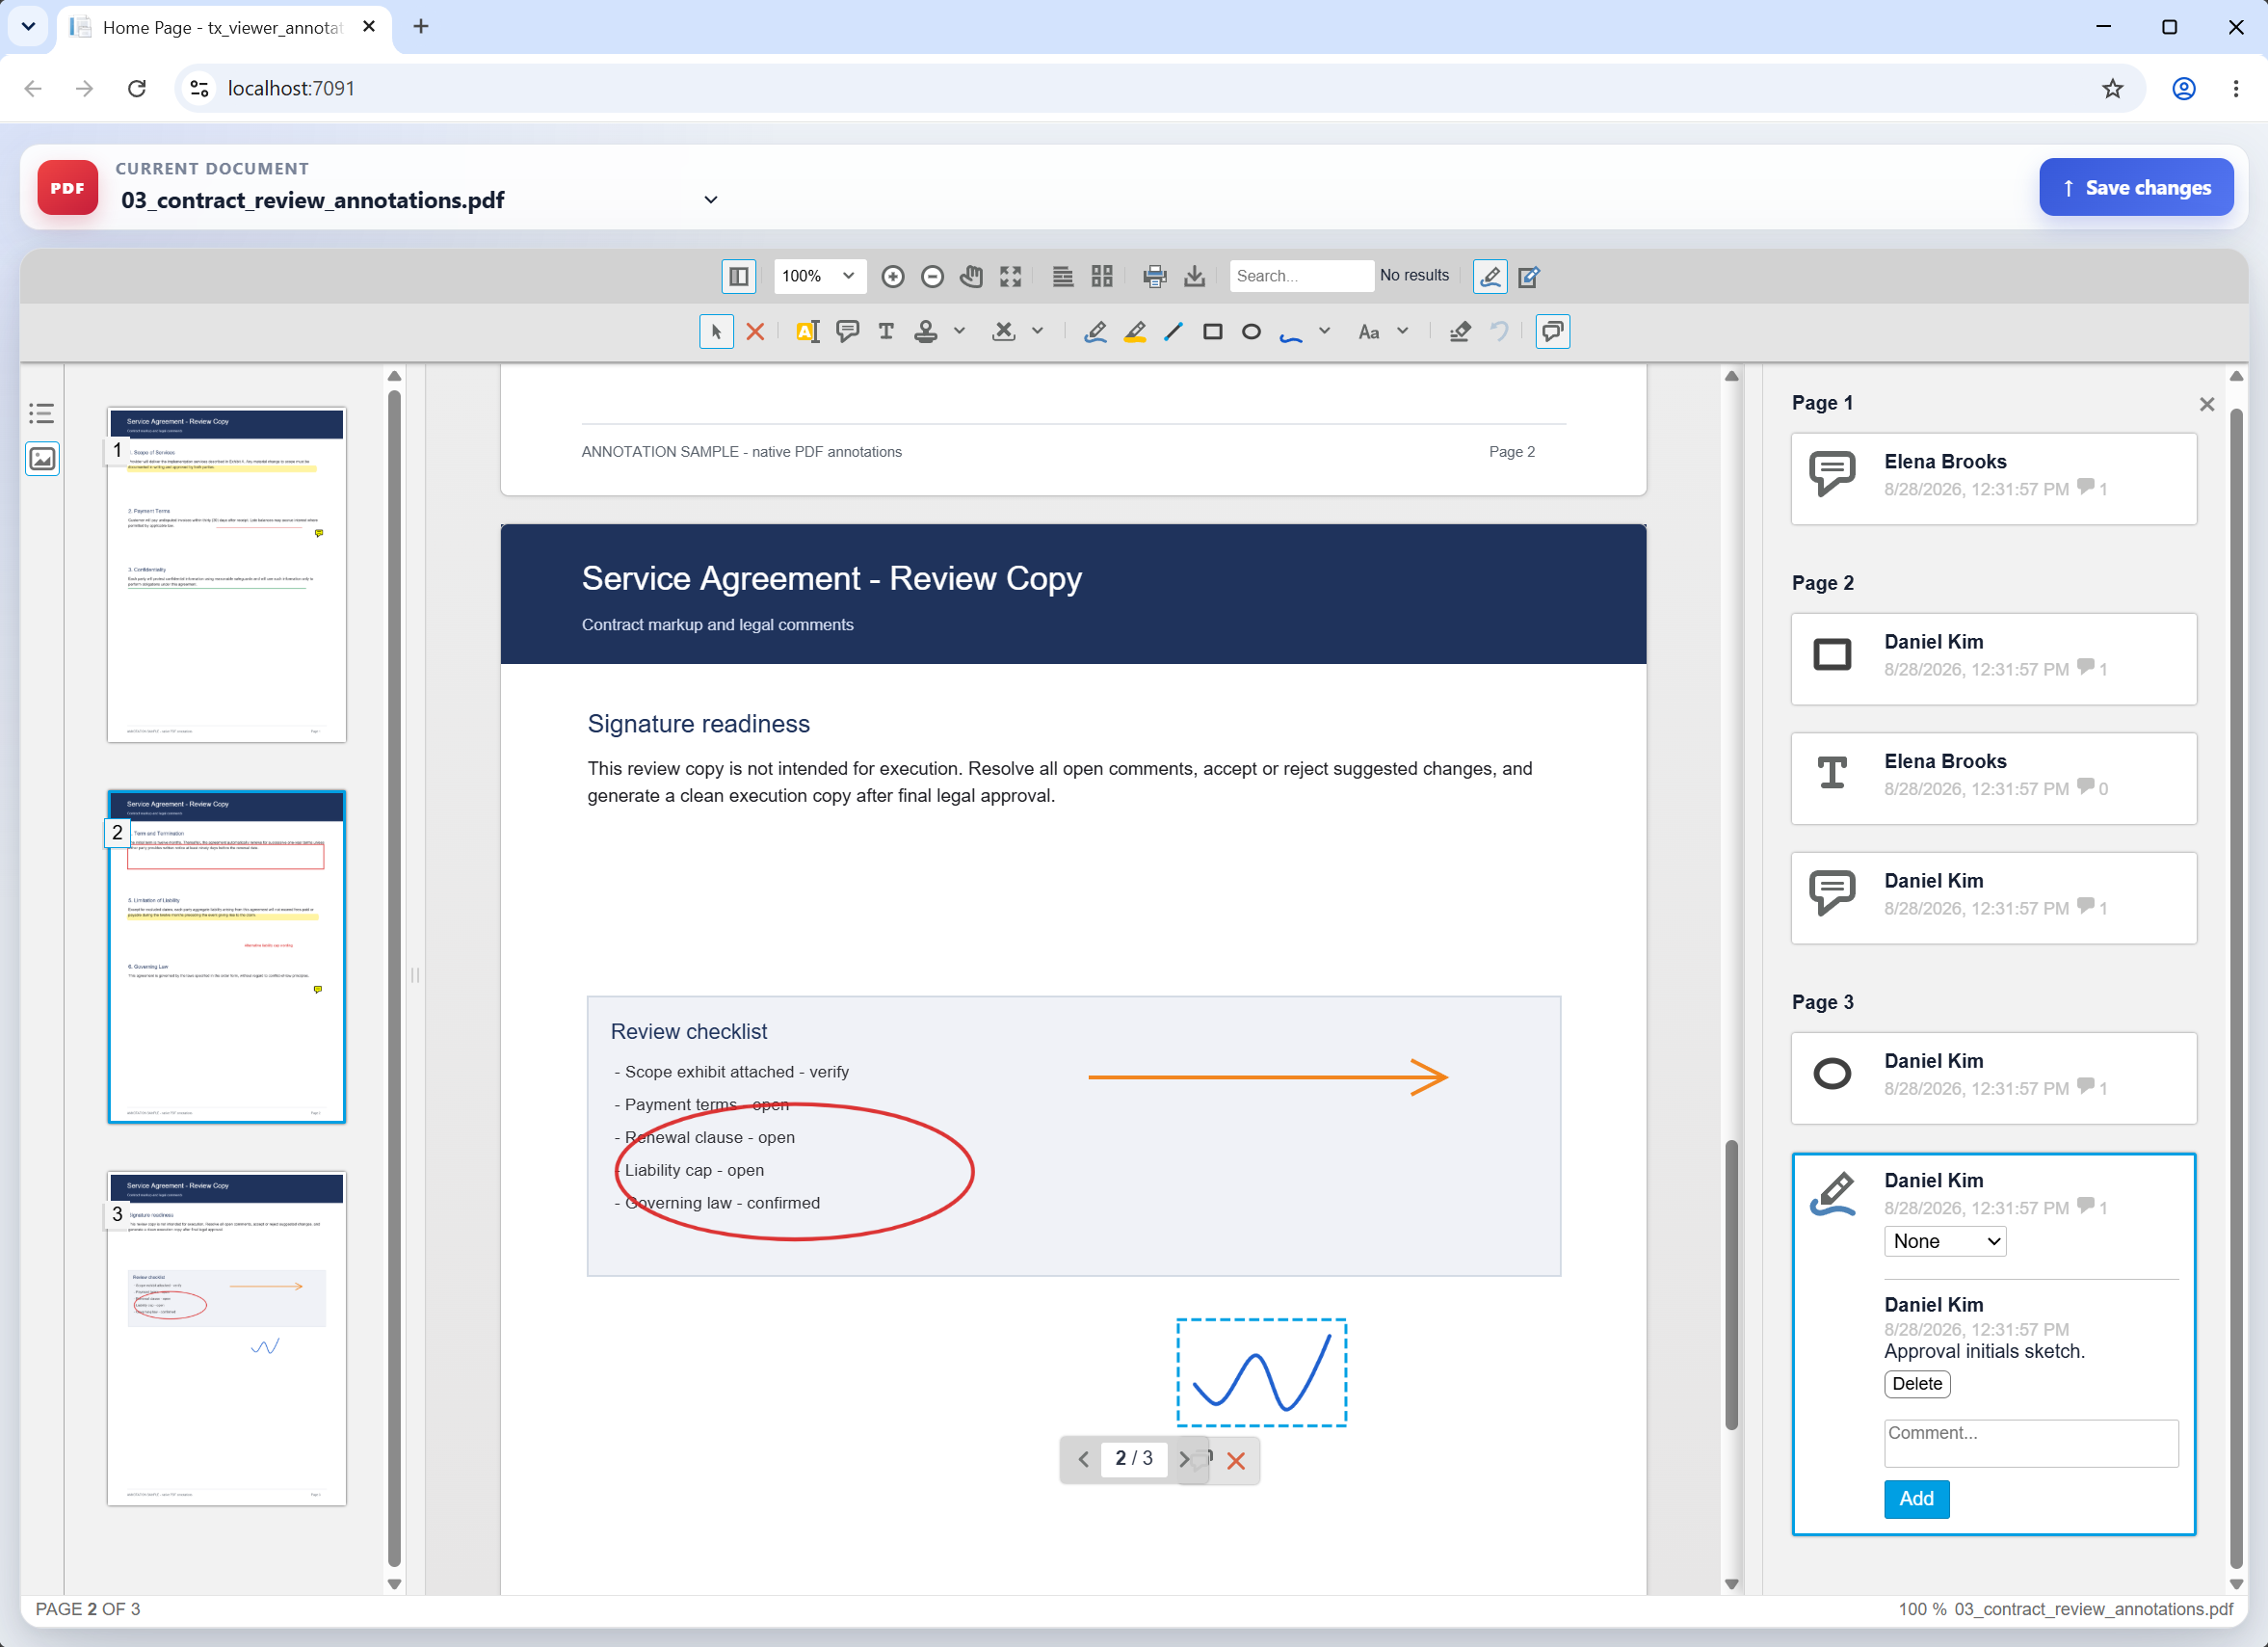
Task: Click the red X delete annotation icon
Action: 755,332
